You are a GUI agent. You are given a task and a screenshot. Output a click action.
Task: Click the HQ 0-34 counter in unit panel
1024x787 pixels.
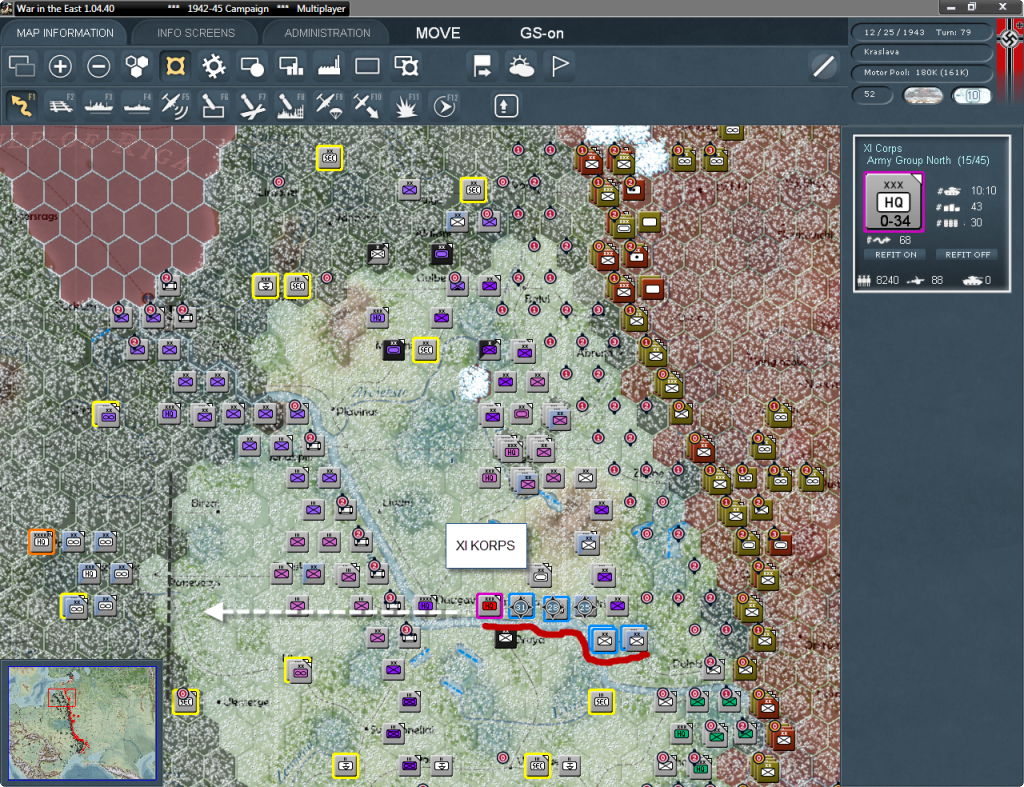coord(893,202)
